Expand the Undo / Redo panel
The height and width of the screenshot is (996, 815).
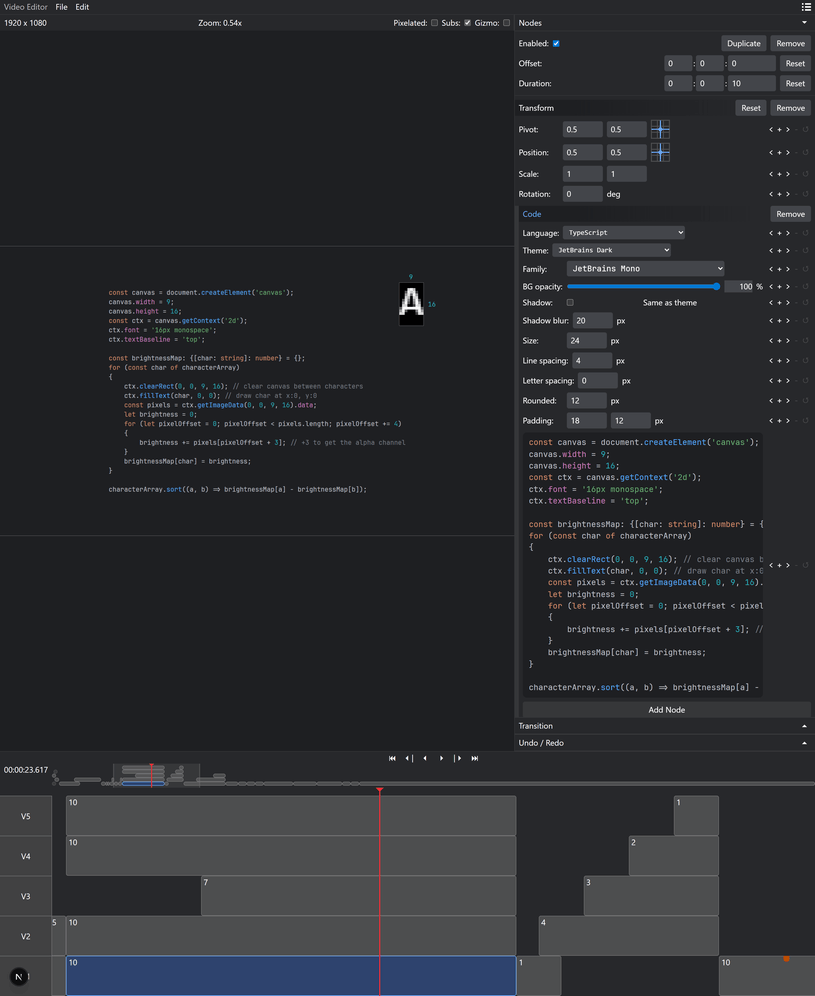coord(804,743)
